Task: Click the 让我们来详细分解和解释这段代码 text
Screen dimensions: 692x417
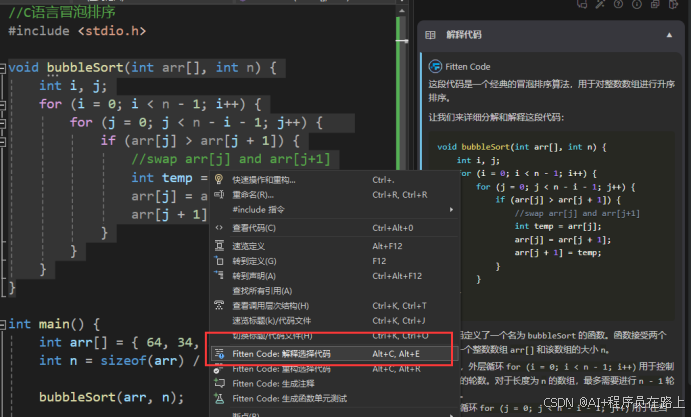Action: (496, 117)
